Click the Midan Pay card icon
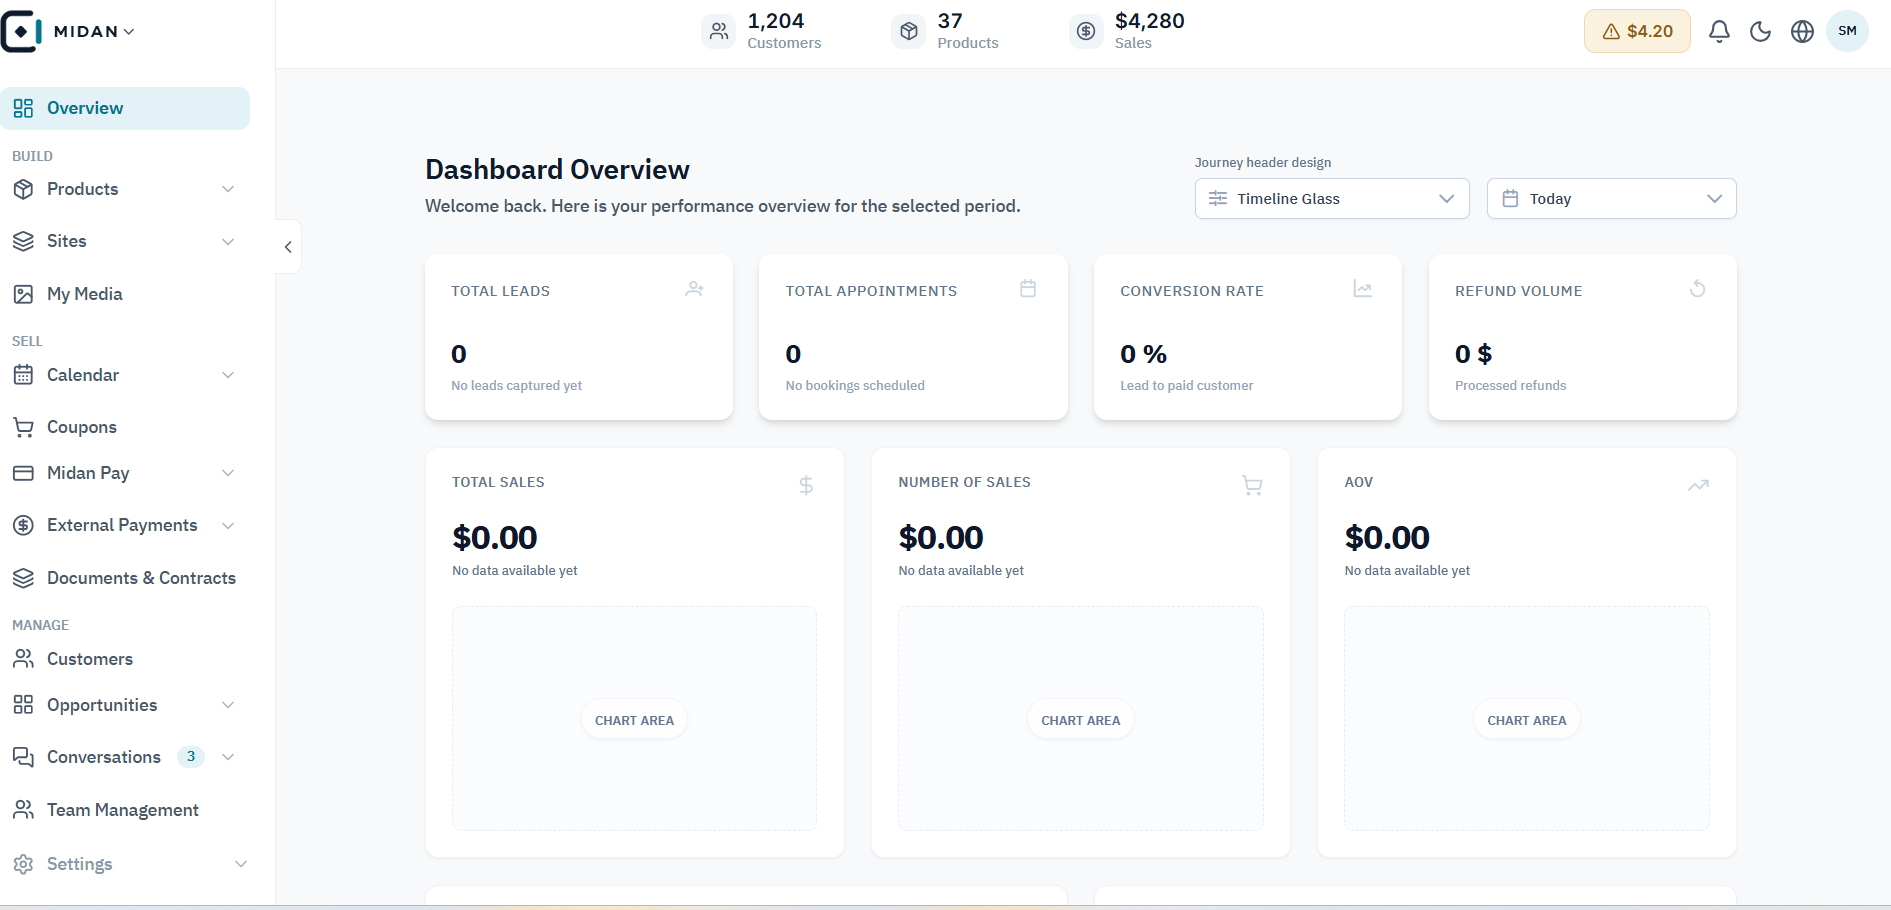Viewport: 1891px width, 910px height. coord(23,473)
